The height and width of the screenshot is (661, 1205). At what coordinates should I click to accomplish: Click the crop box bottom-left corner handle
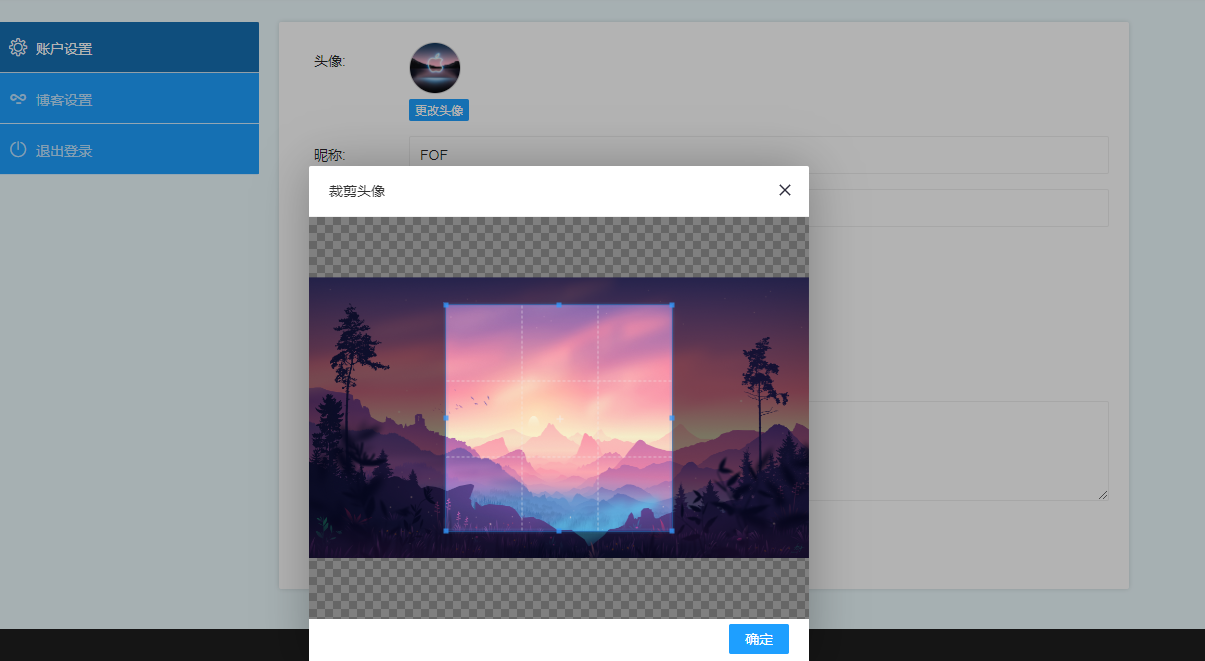446,531
